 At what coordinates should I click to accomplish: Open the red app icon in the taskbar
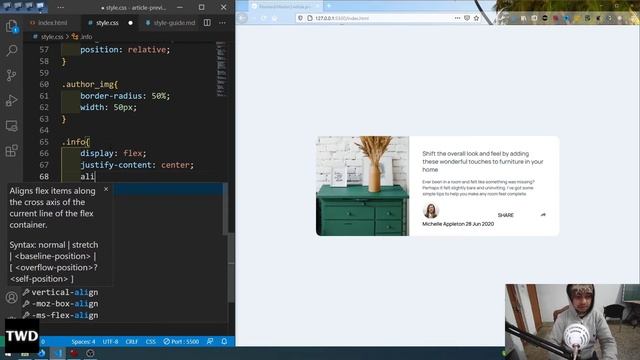point(74,353)
